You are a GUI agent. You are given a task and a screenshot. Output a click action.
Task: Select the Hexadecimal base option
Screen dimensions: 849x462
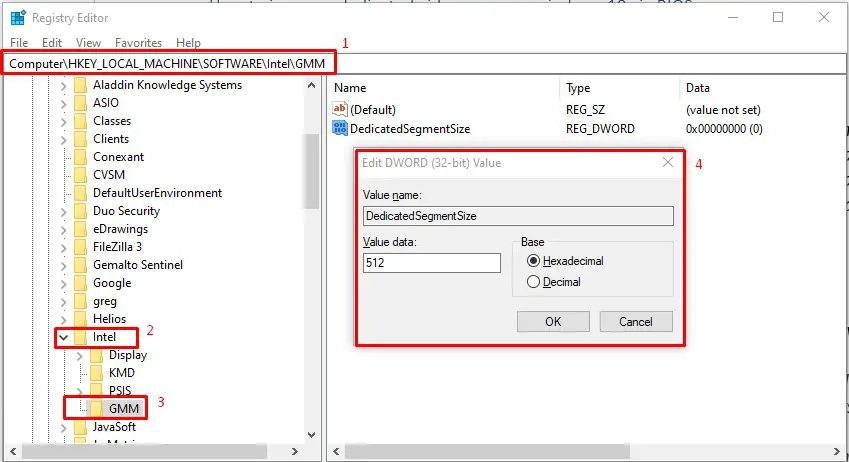(x=533, y=261)
